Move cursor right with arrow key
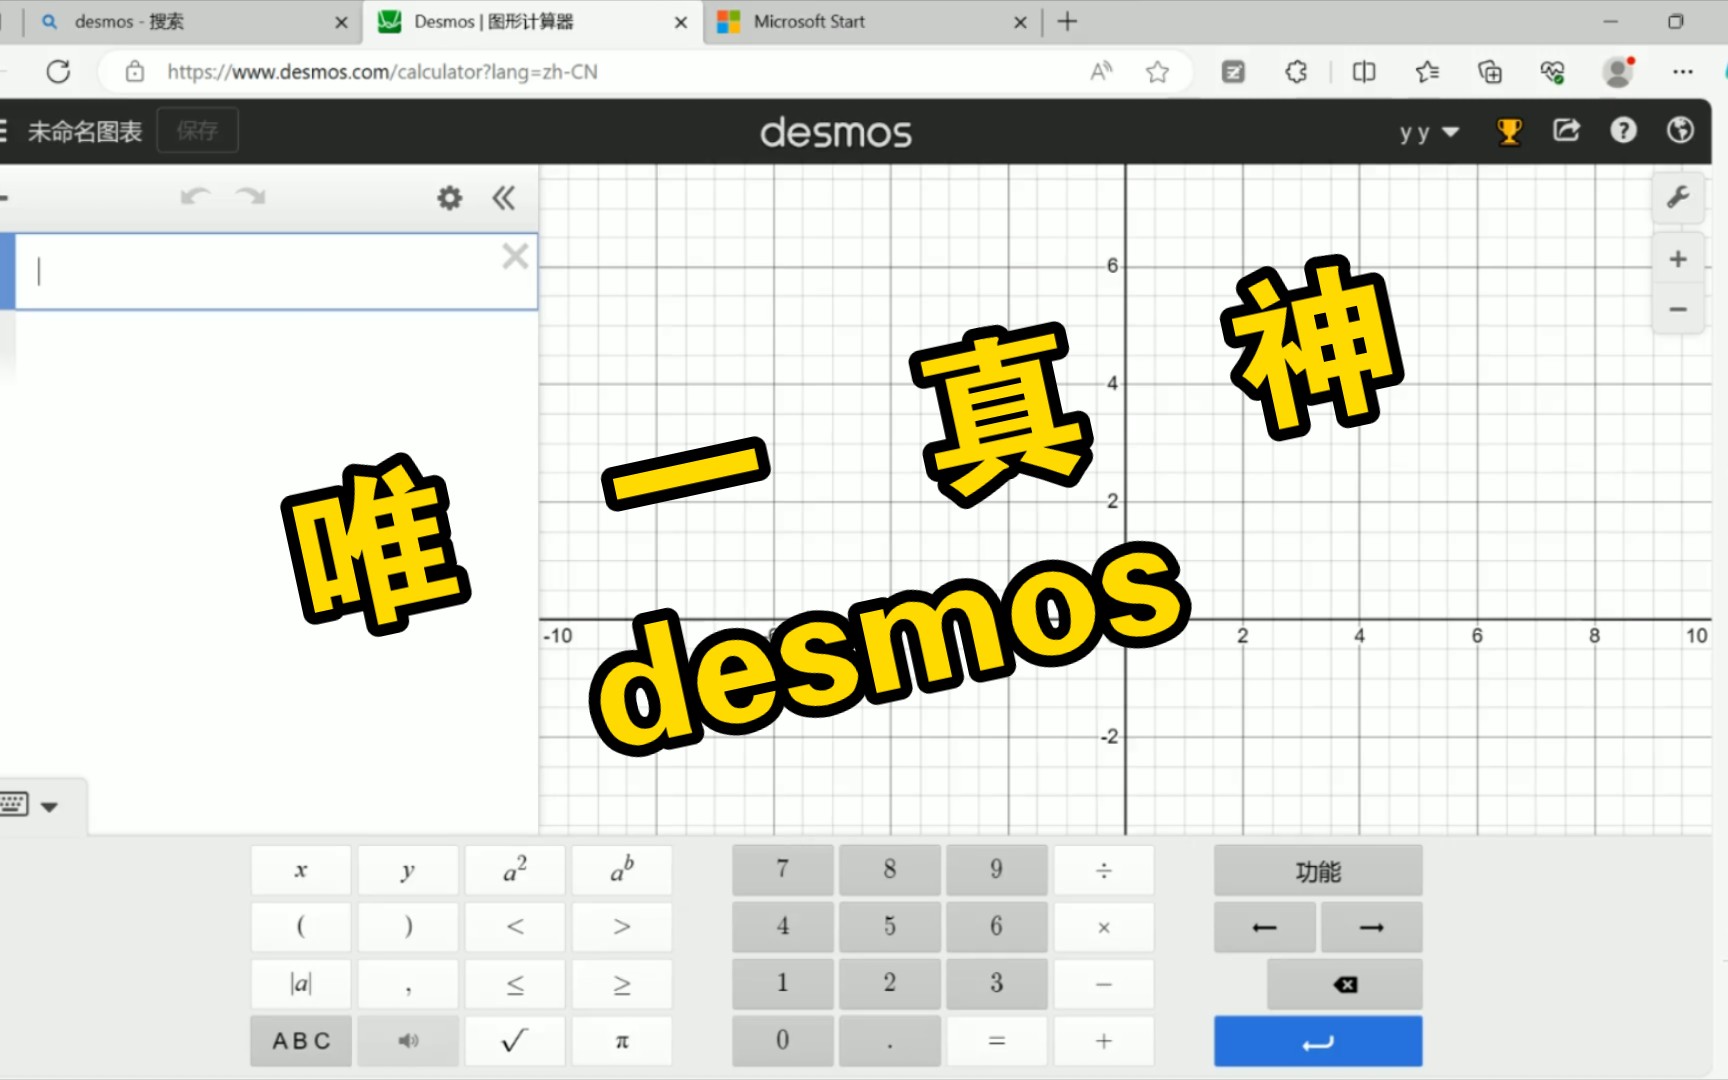The width and height of the screenshot is (1728, 1080). tap(1372, 927)
